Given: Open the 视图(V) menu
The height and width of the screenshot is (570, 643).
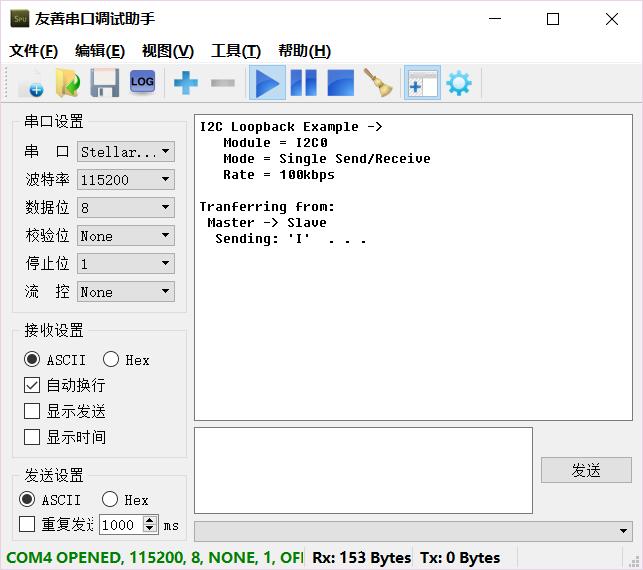Looking at the screenshot, I should pyautogui.click(x=168, y=51).
